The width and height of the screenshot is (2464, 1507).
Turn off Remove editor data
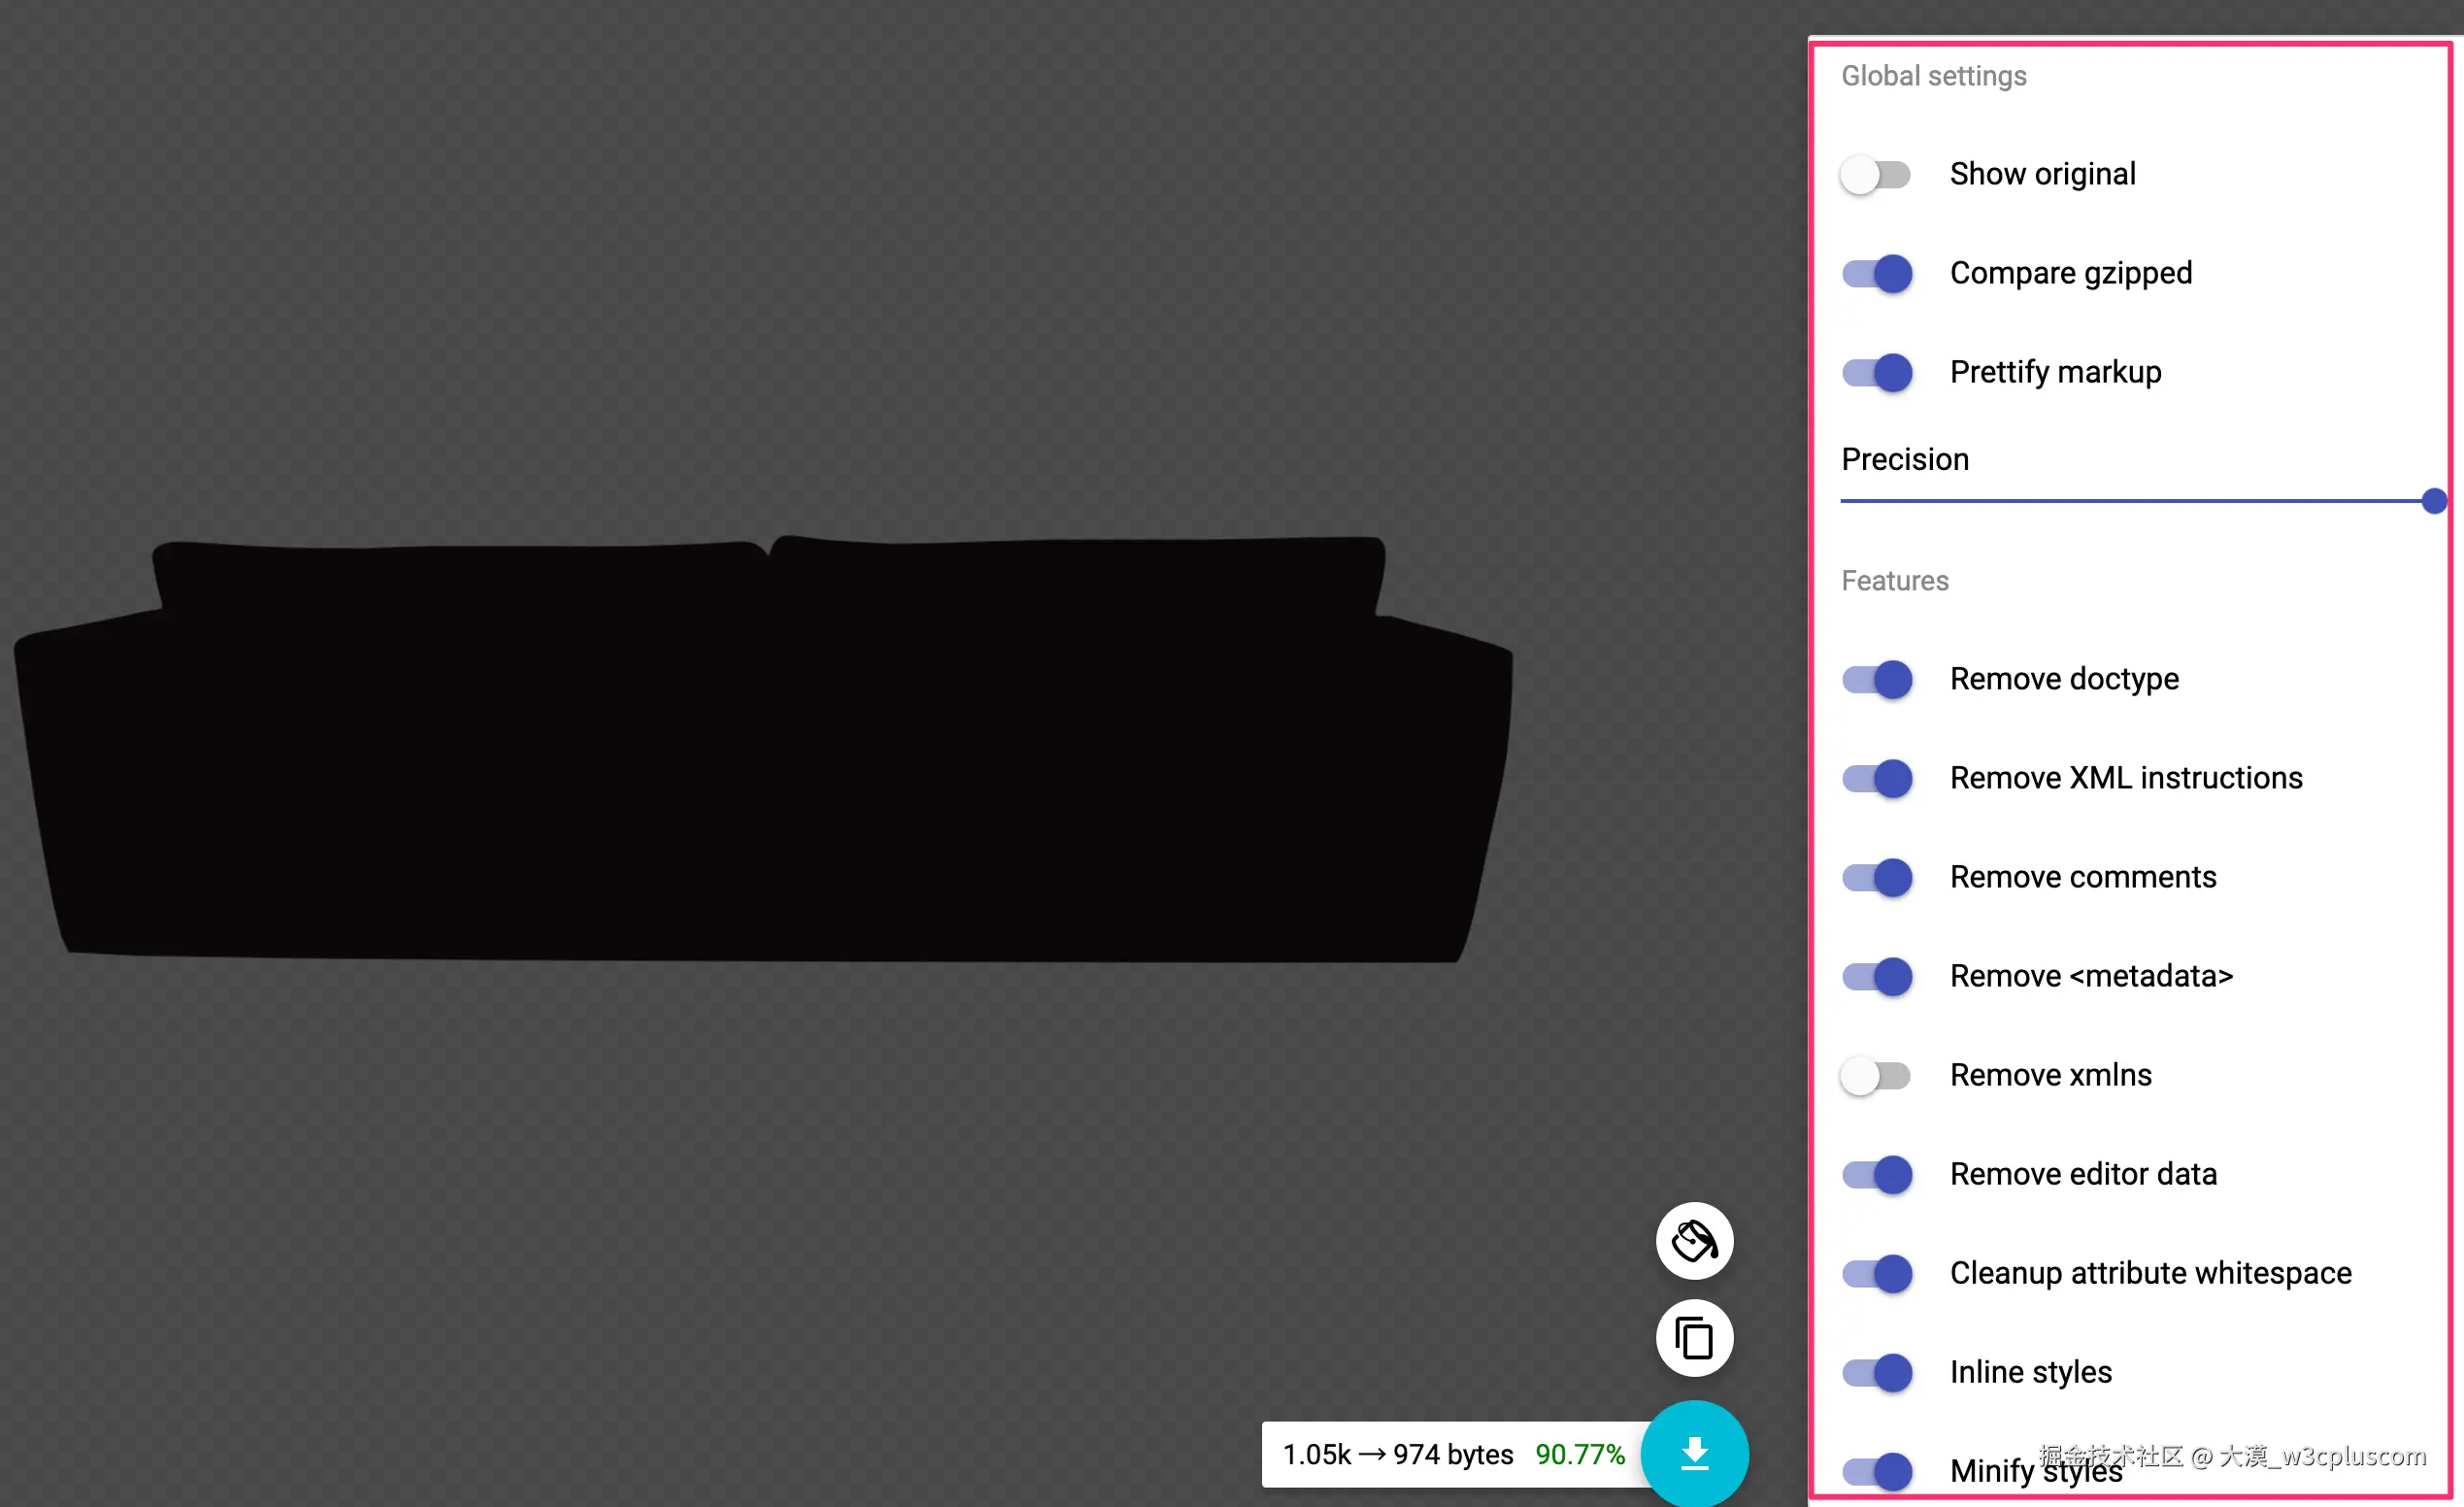[1877, 1175]
